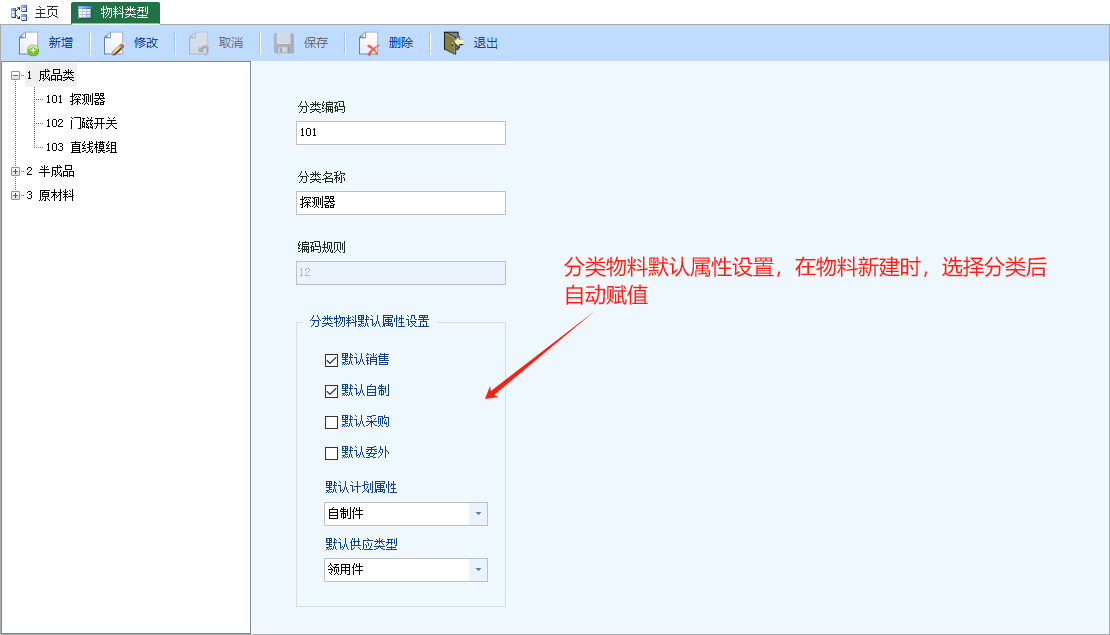Select the 1 成品类 tree item
The image size is (1110, 635).
pyautogui.click(x=51, y=75)
